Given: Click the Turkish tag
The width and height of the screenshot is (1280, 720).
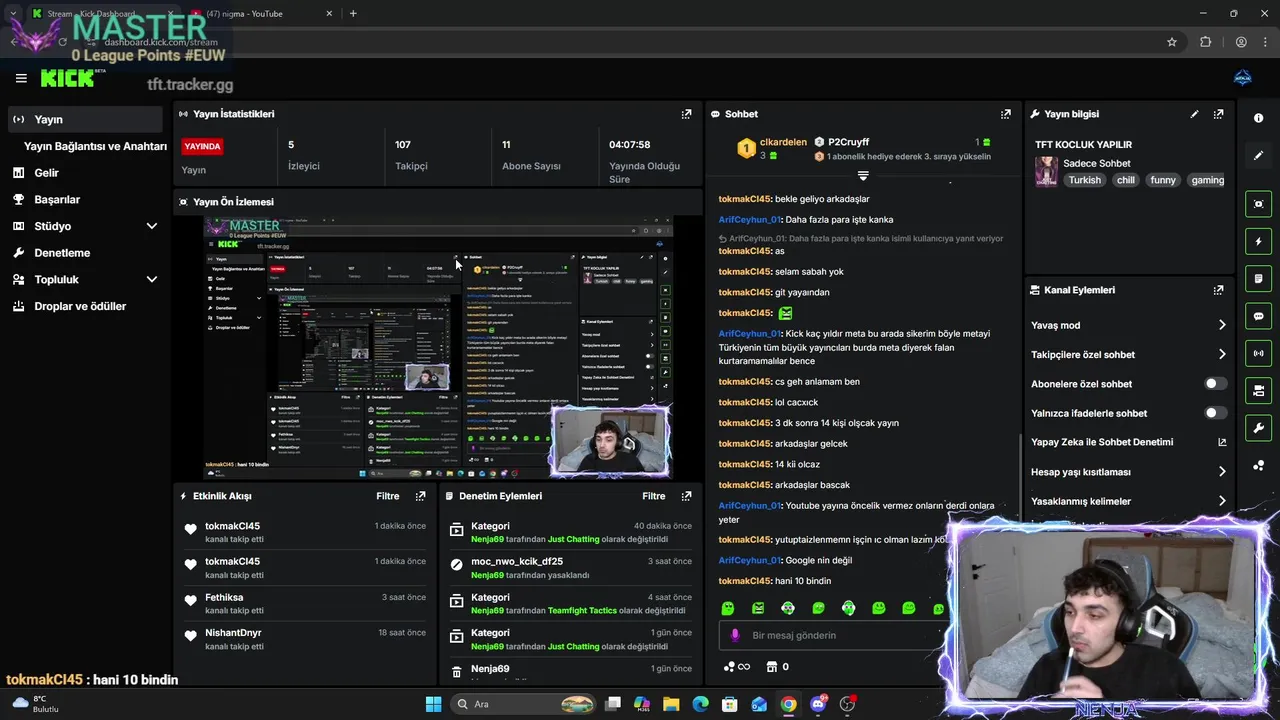Looking at the screenshot, I should 1084,180.
